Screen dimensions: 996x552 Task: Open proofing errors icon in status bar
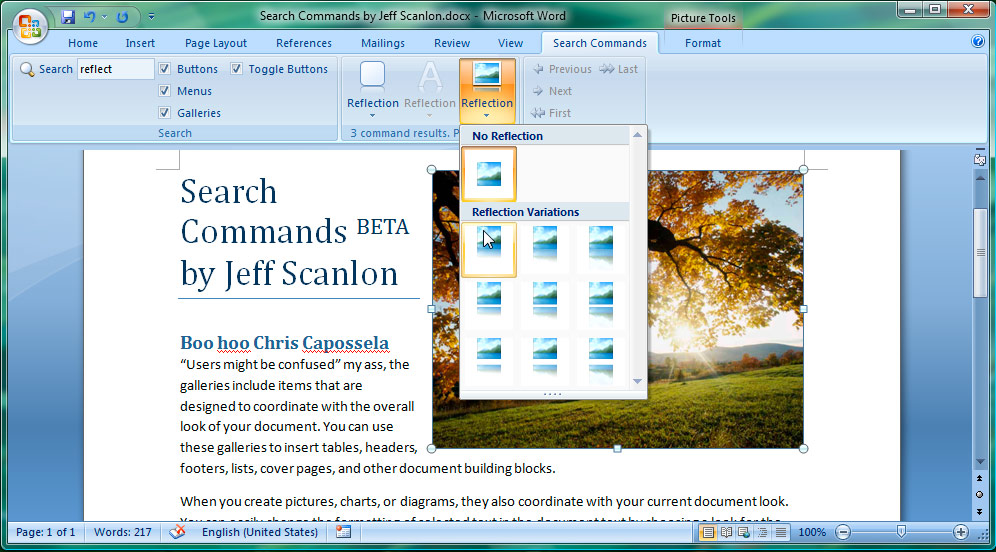[x=177, y=532]
